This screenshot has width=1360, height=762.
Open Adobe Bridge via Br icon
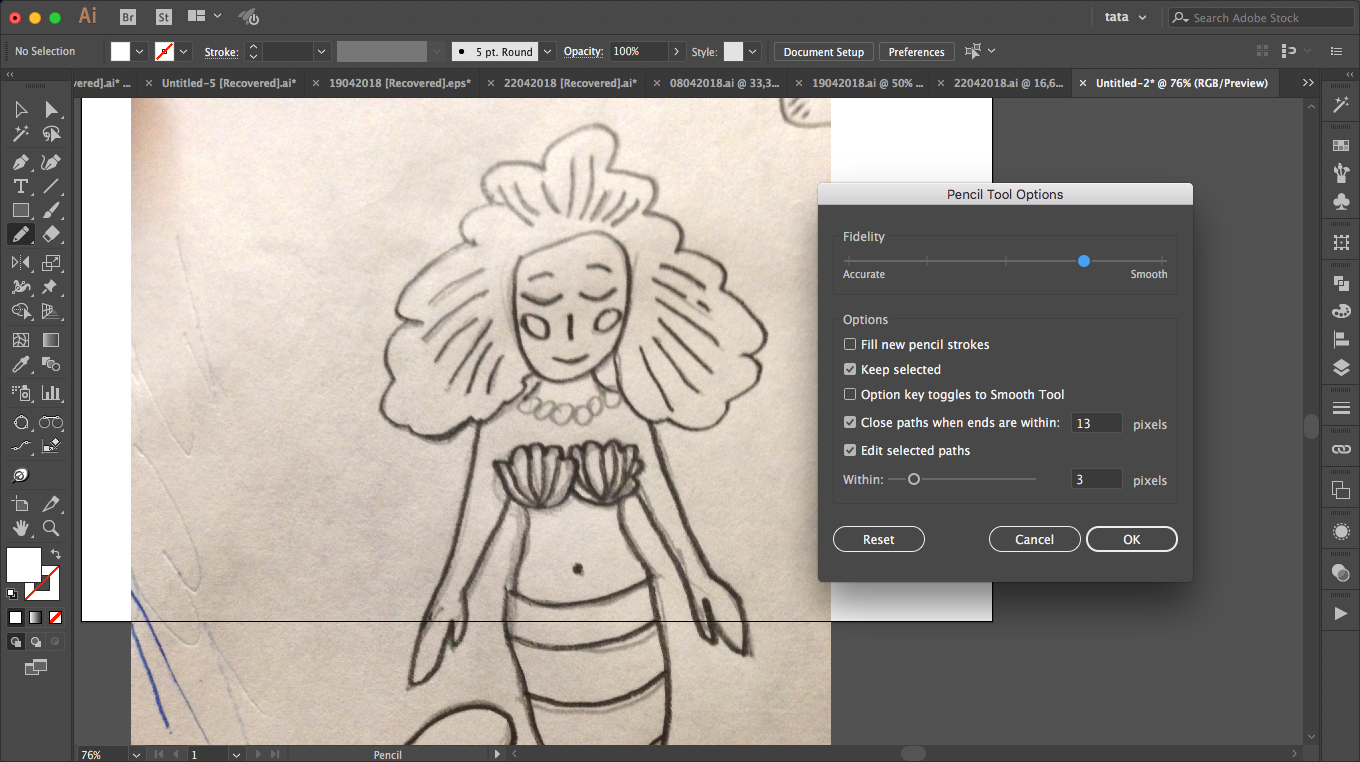pyautogui.click(x=128, y=17)
